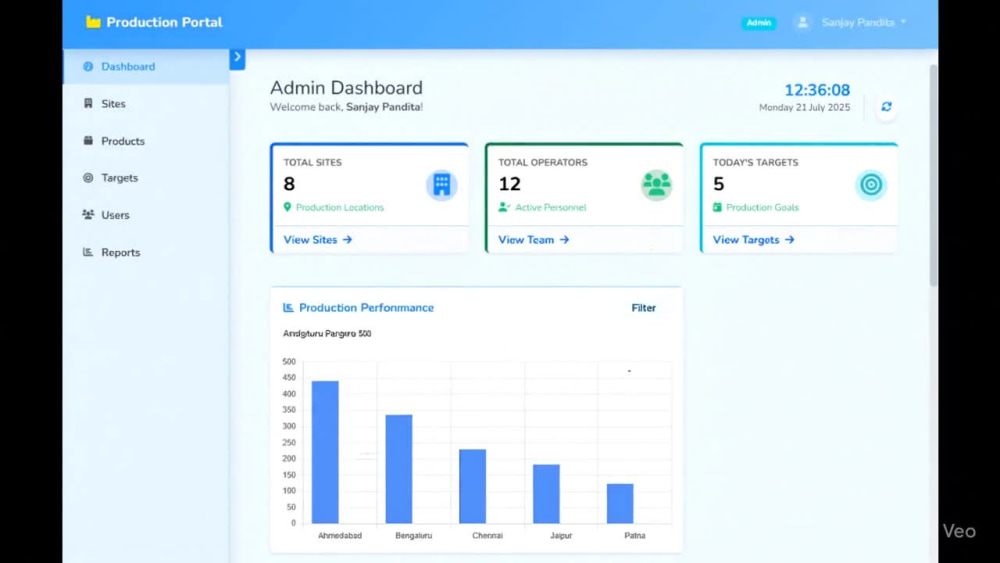
Task: Click the Patna bar in the chart
Action: pos(620,504)
